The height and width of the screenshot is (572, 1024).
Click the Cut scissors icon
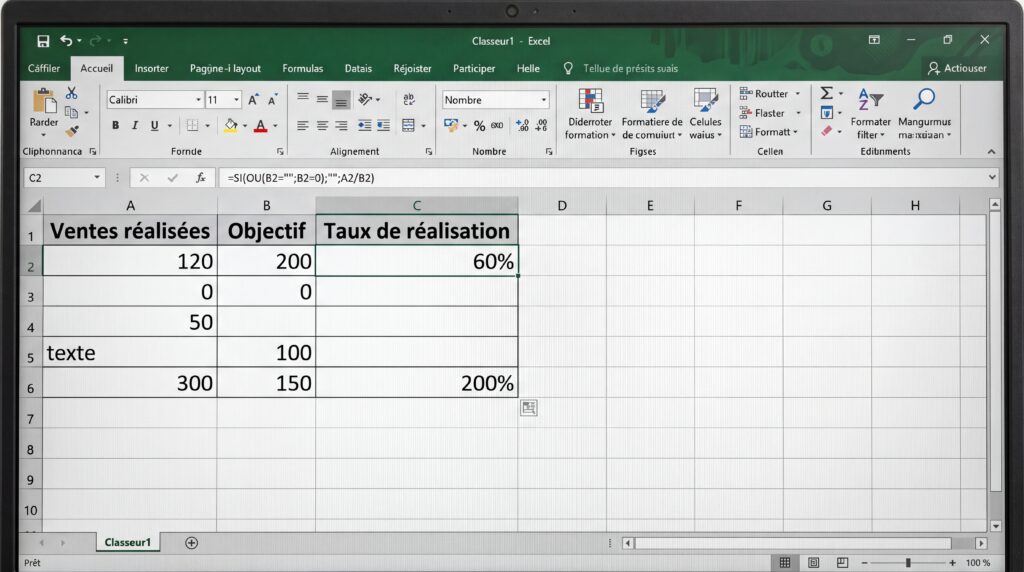tap(71, 93)
